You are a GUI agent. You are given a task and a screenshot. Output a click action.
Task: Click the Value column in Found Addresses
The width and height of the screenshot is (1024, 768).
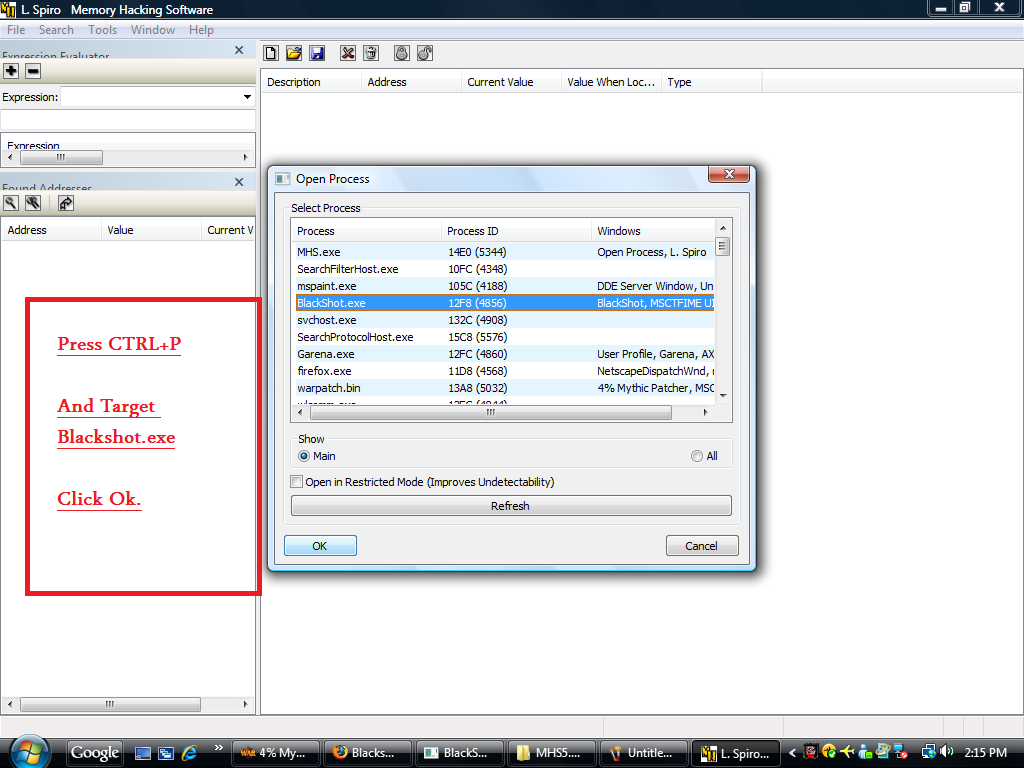point(152,231)
